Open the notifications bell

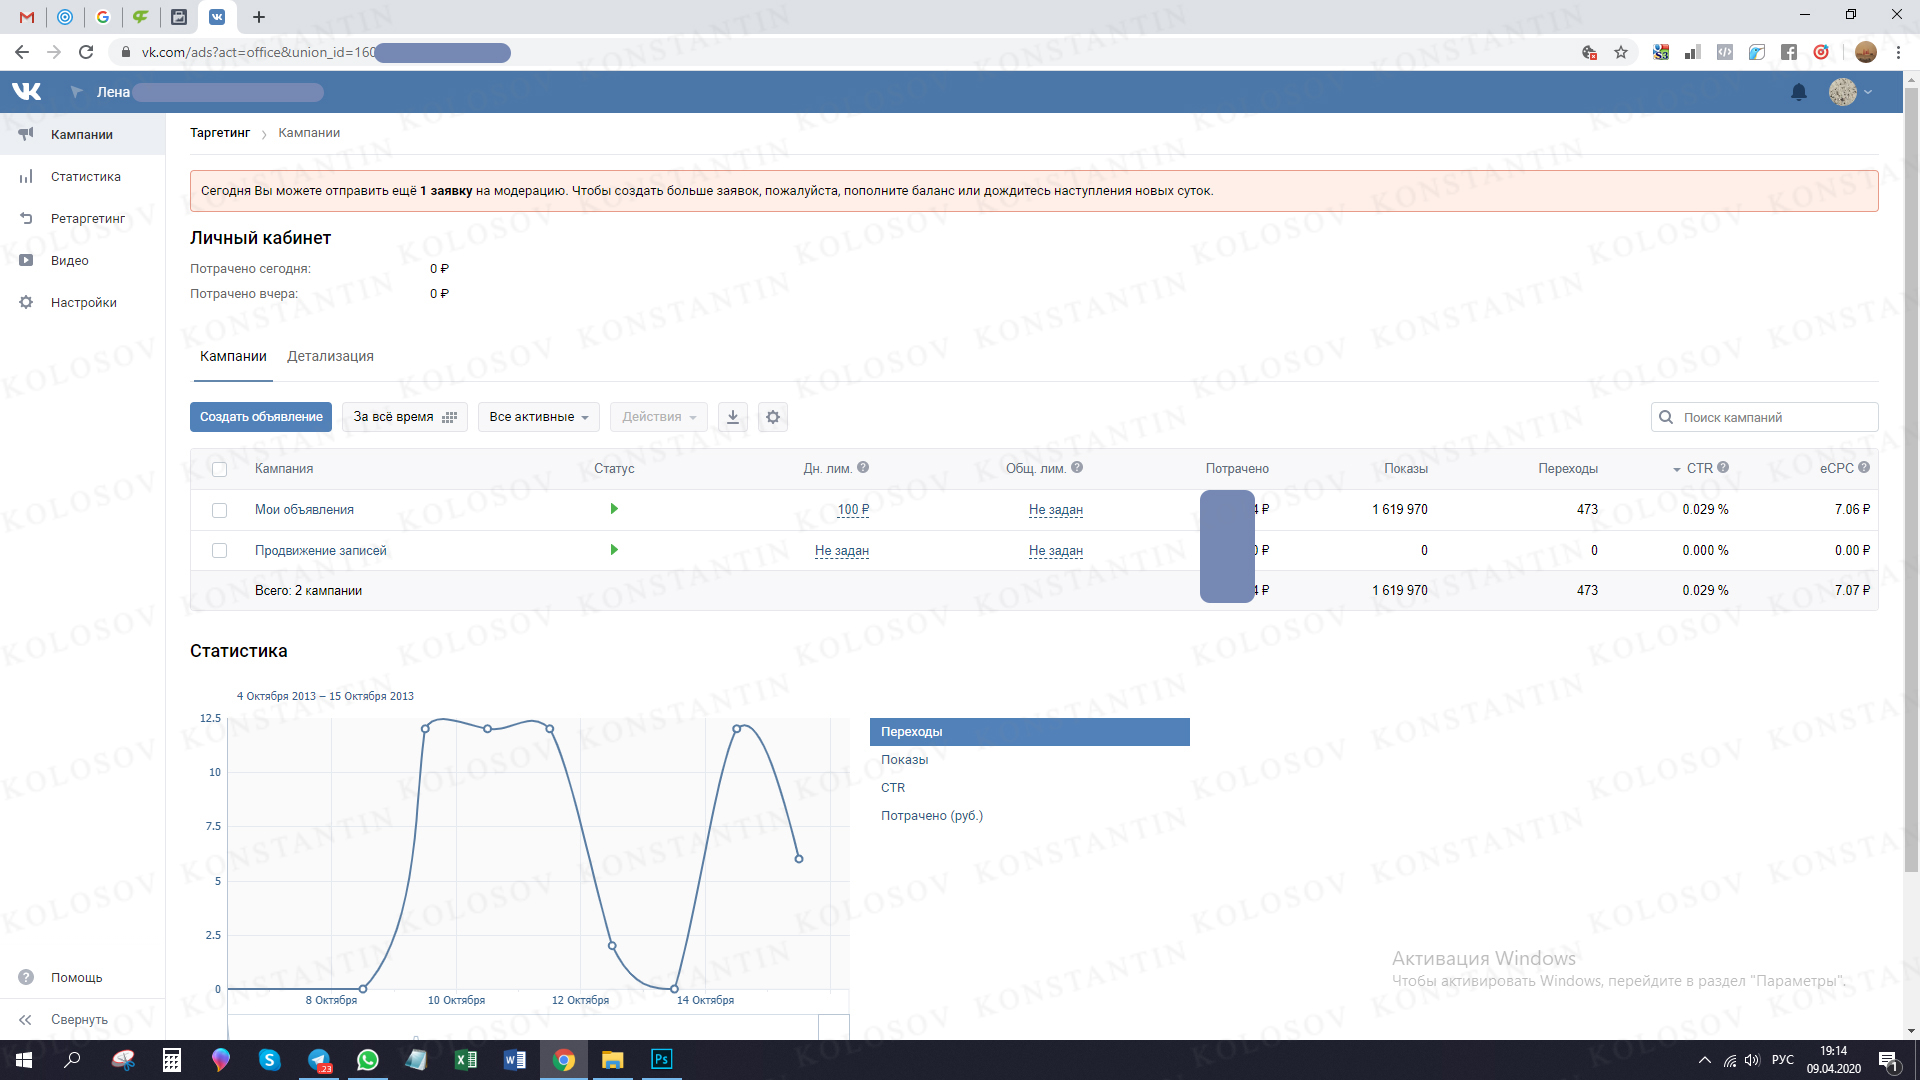1798,92
